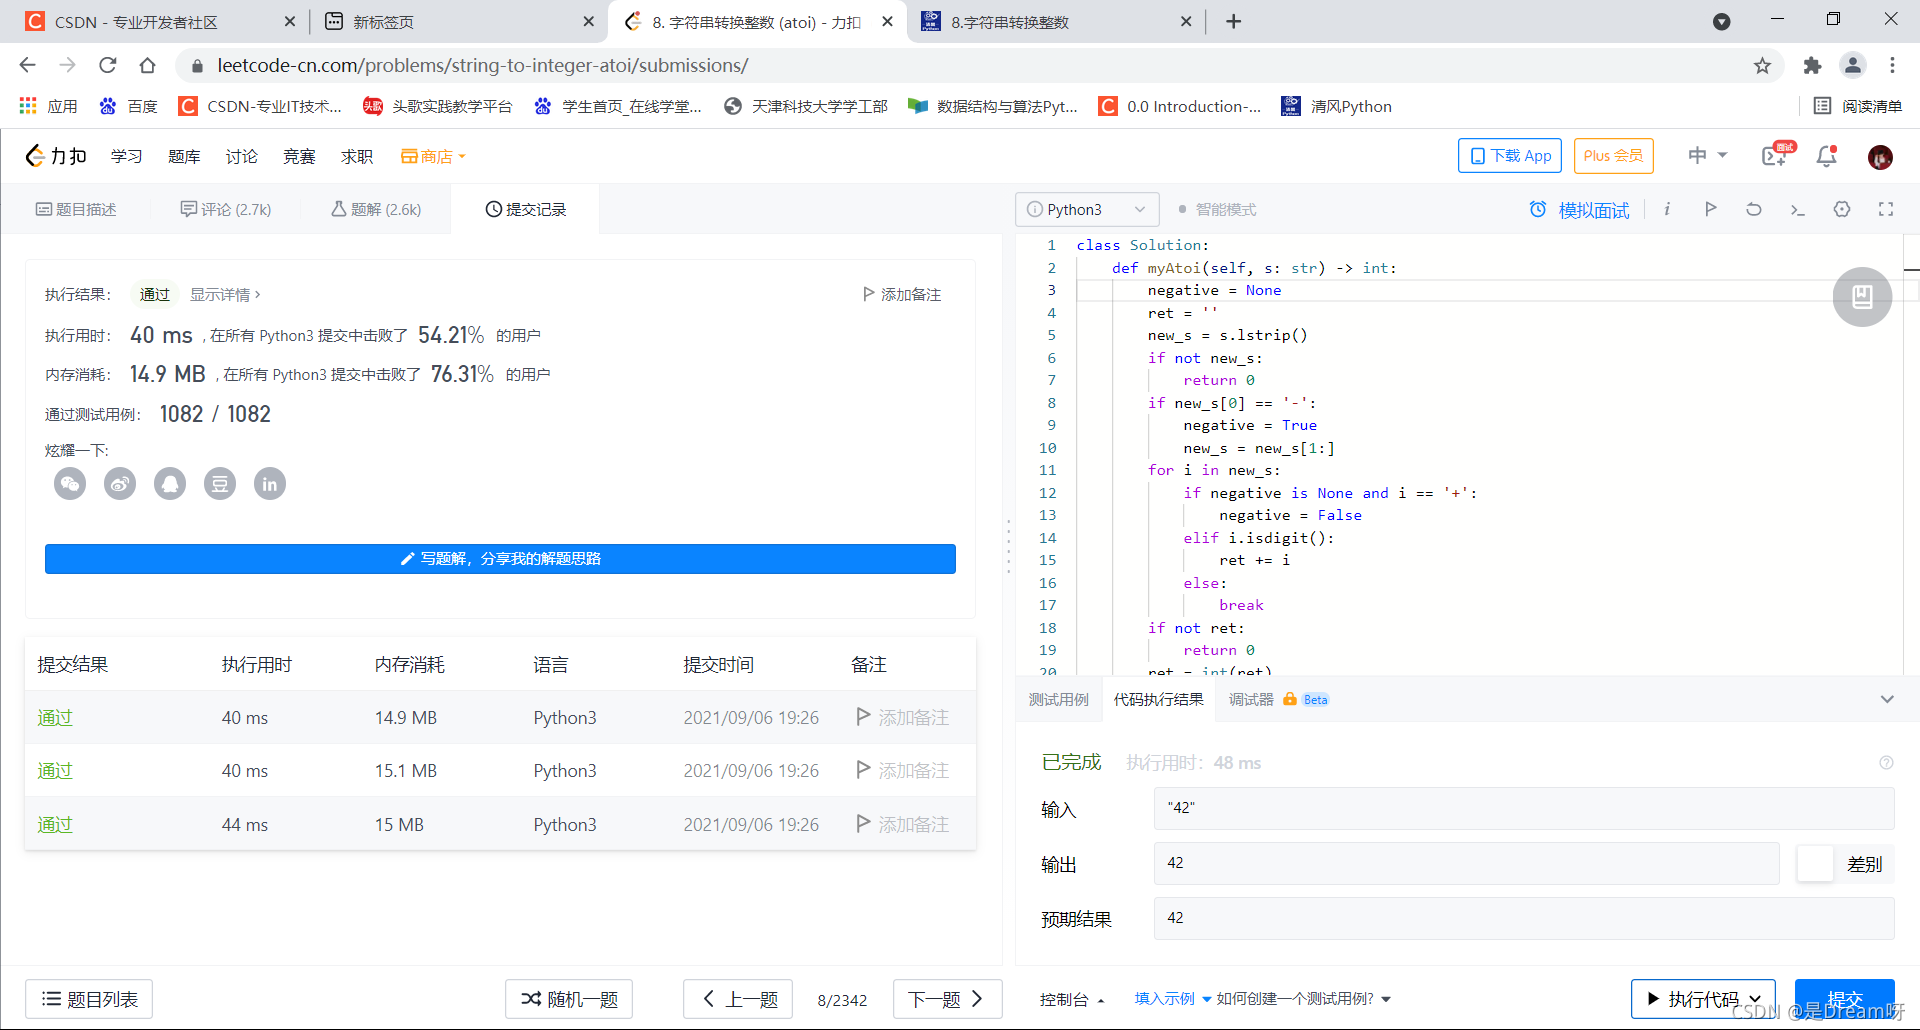This screenshot has width=1920, height=1030.
Task: Open the 中 language switcher dropdown
Action: pos(1708,155)
